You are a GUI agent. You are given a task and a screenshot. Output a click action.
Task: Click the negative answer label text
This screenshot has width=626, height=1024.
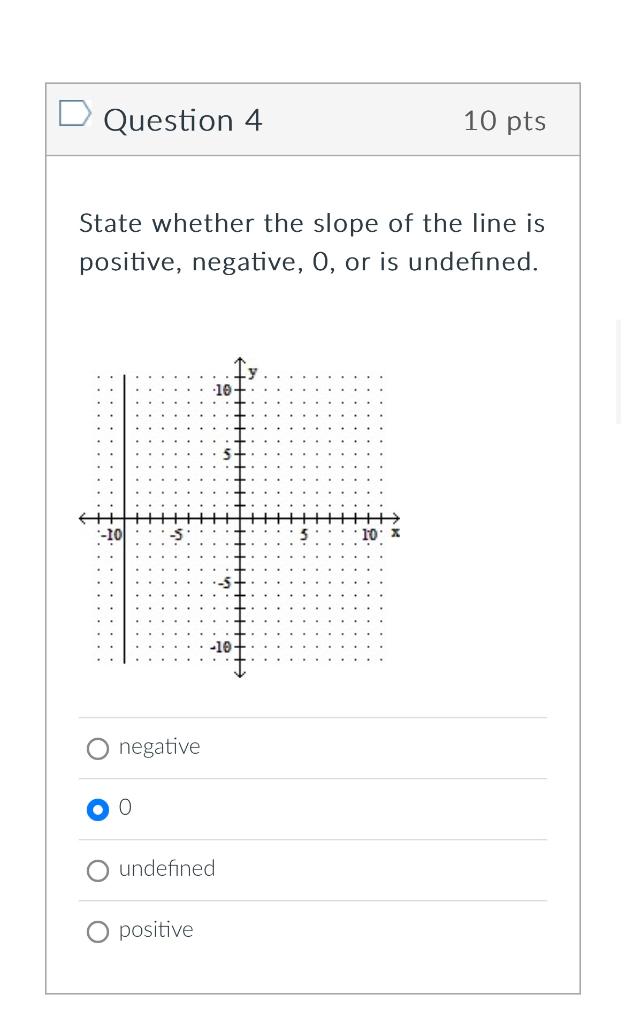[x=159, y=747]
